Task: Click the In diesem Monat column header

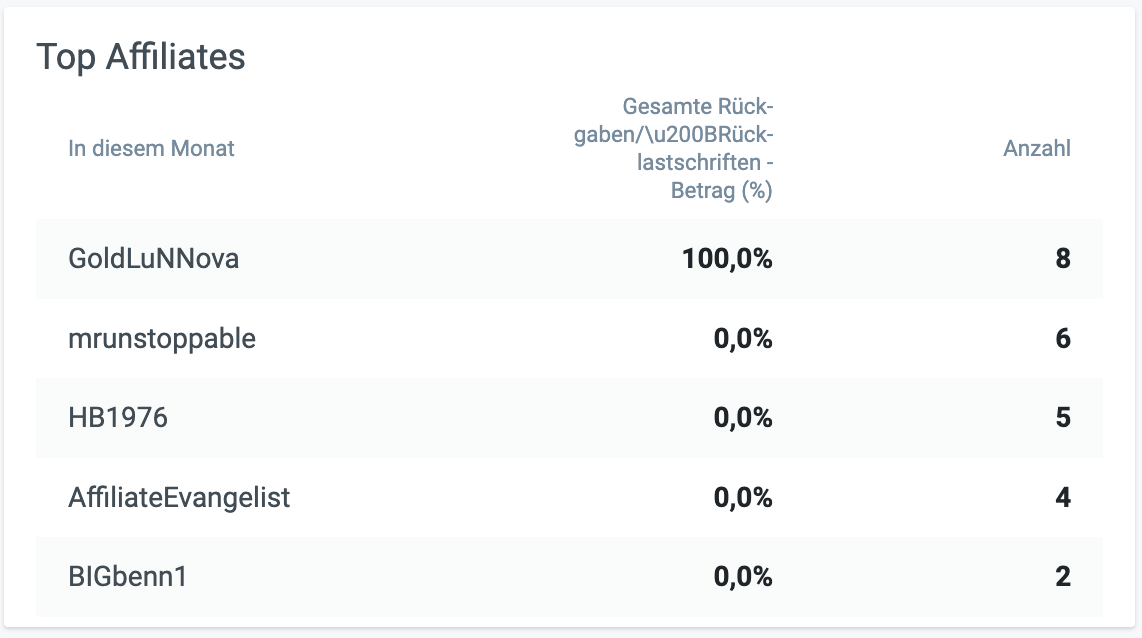Action: tap(151, 149)
